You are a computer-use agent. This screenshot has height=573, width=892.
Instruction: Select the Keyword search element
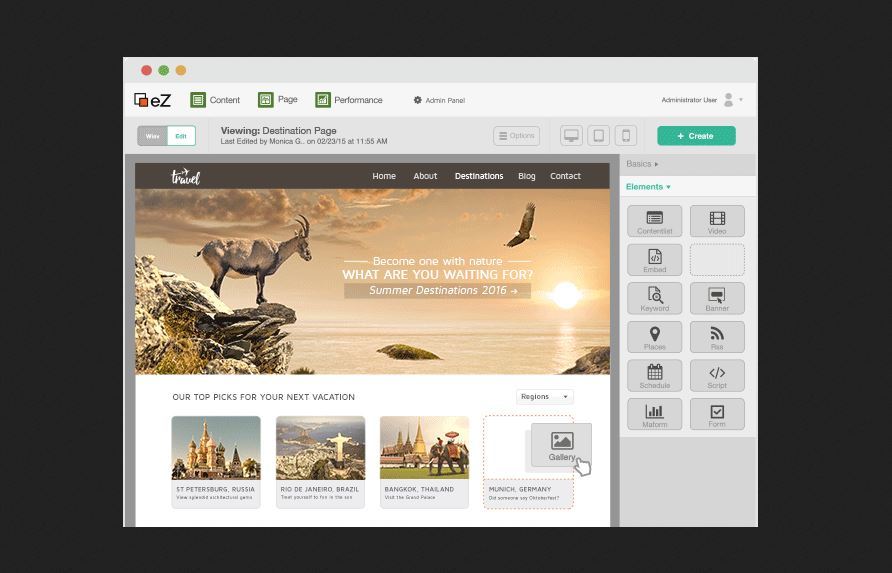pyautogui.click(x=654, y=298)
